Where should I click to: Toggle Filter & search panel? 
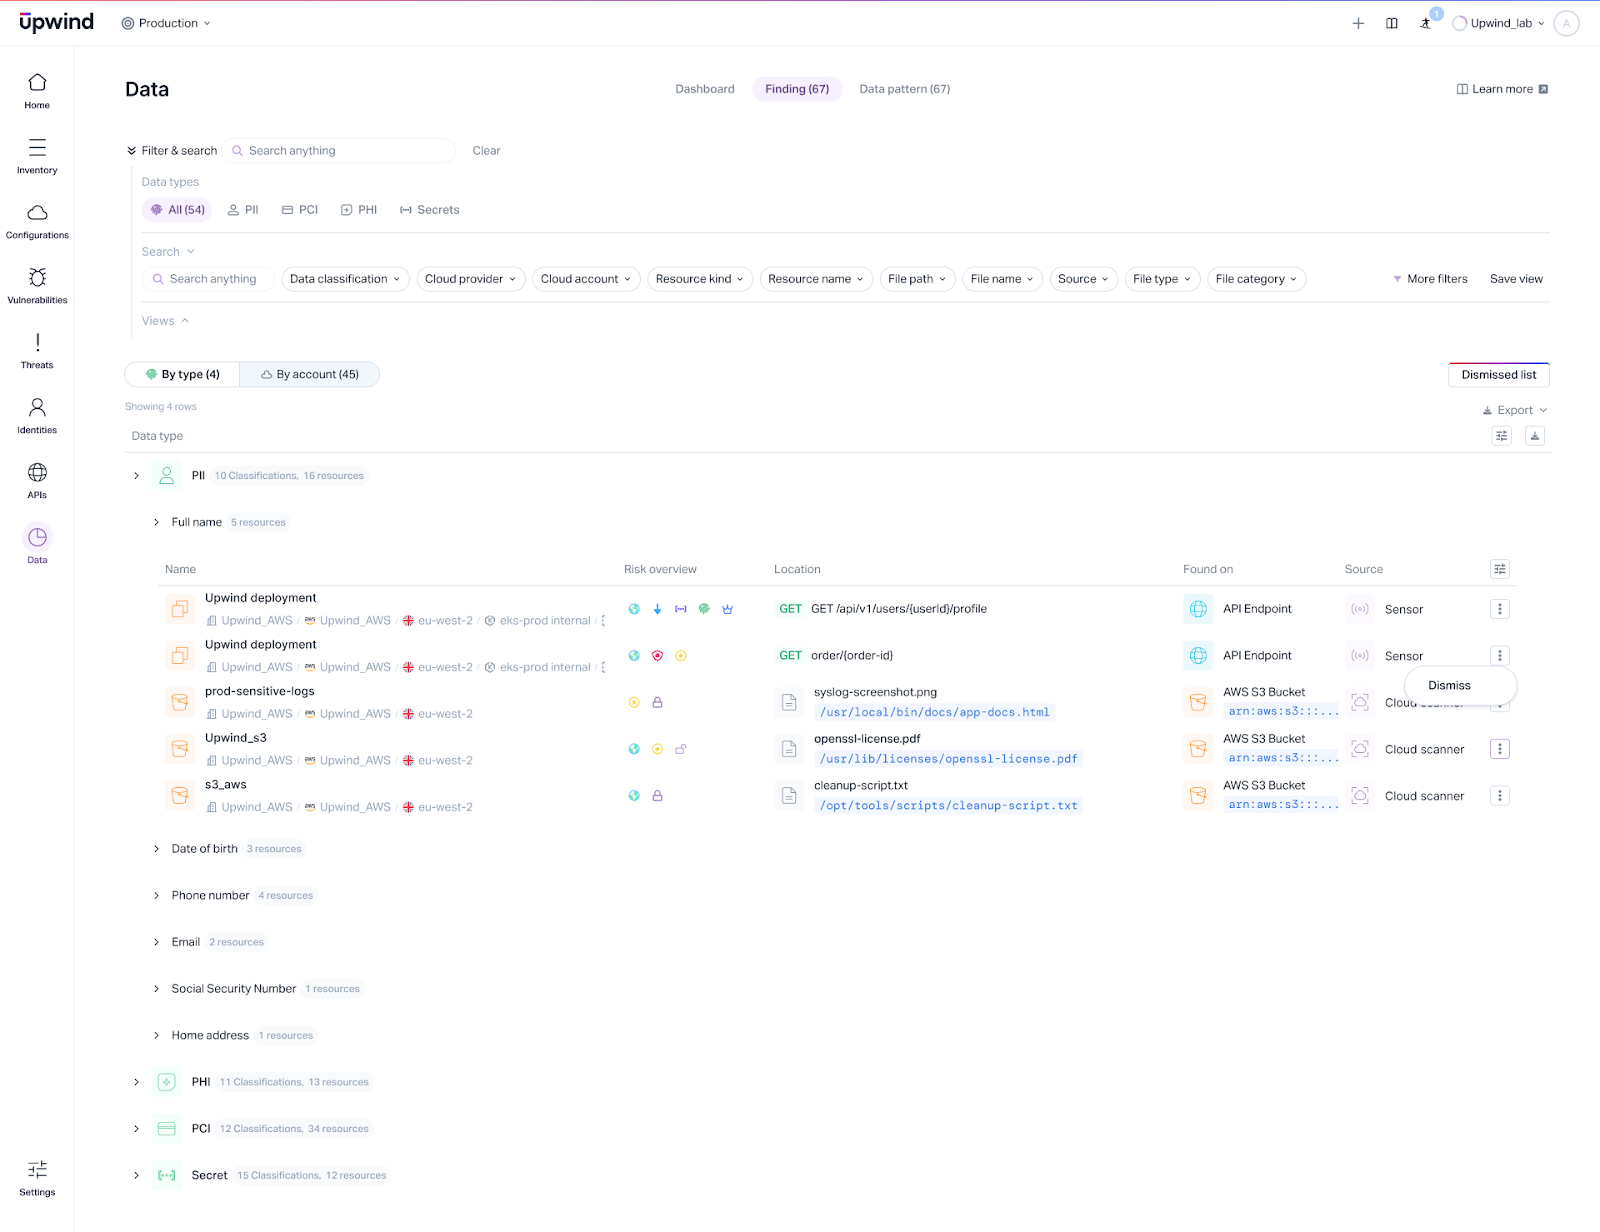tap(172, 151)
